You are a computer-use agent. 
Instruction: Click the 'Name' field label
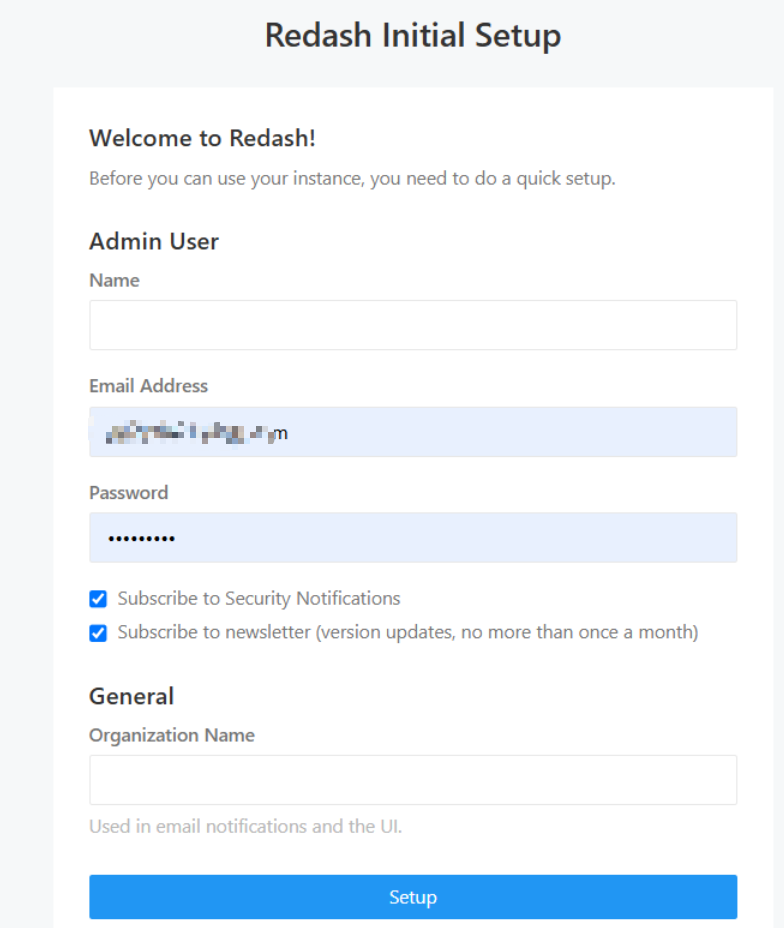click(x=114, y=280)
